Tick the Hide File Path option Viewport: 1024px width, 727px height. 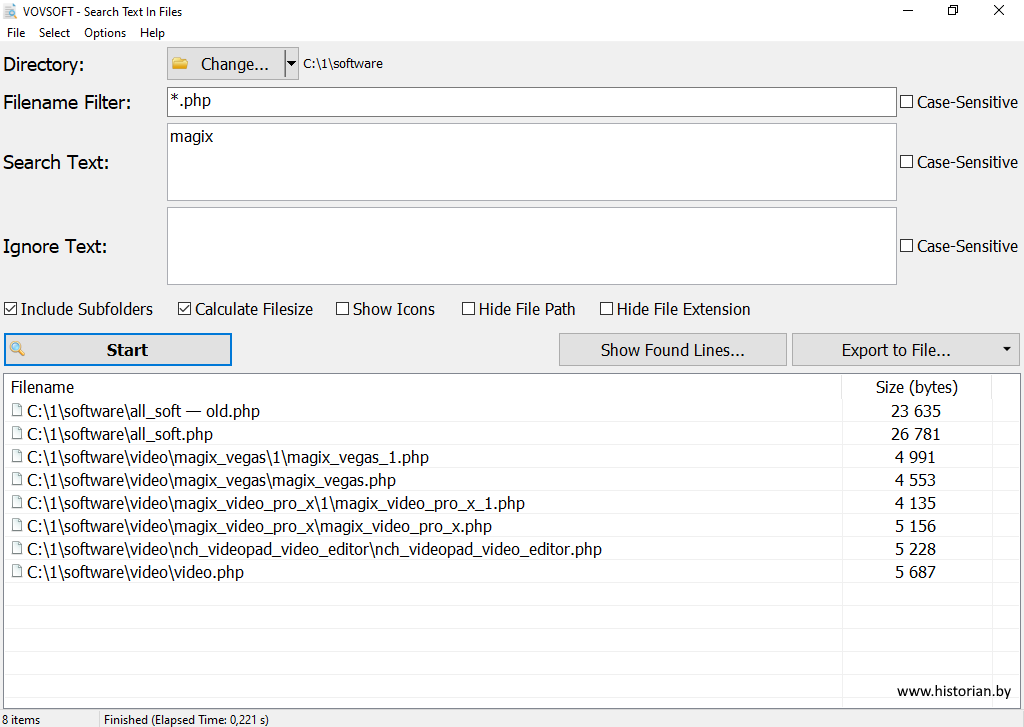[468, 309]
